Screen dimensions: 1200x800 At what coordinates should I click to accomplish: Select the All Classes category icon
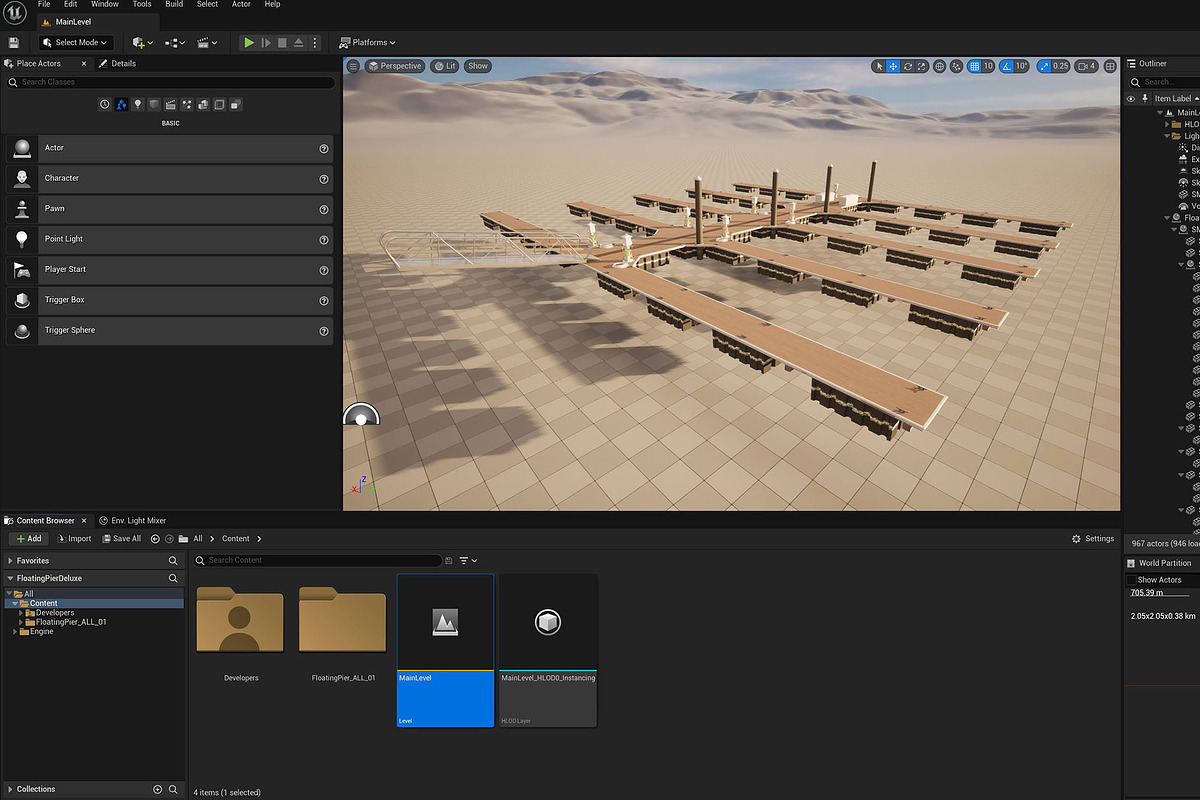236,104
